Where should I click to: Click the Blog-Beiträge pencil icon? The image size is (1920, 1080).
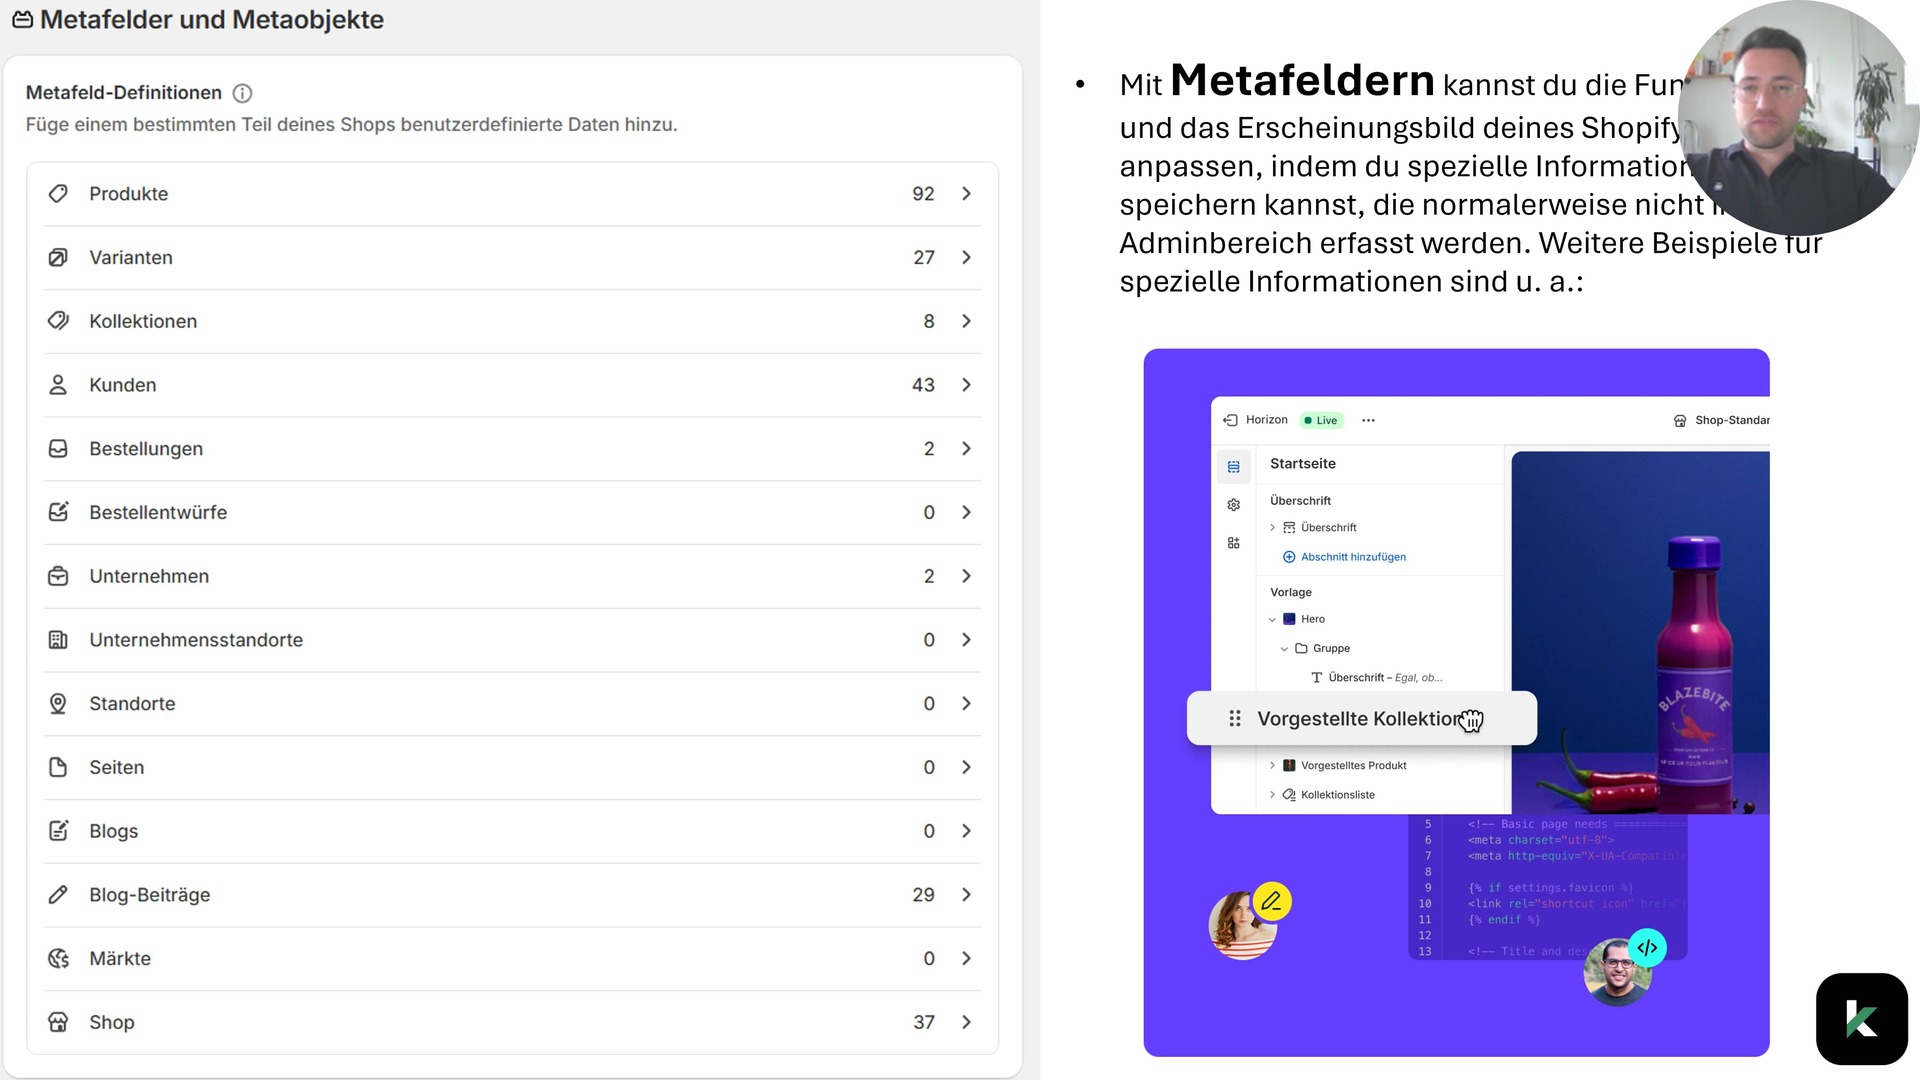point(58,895)
